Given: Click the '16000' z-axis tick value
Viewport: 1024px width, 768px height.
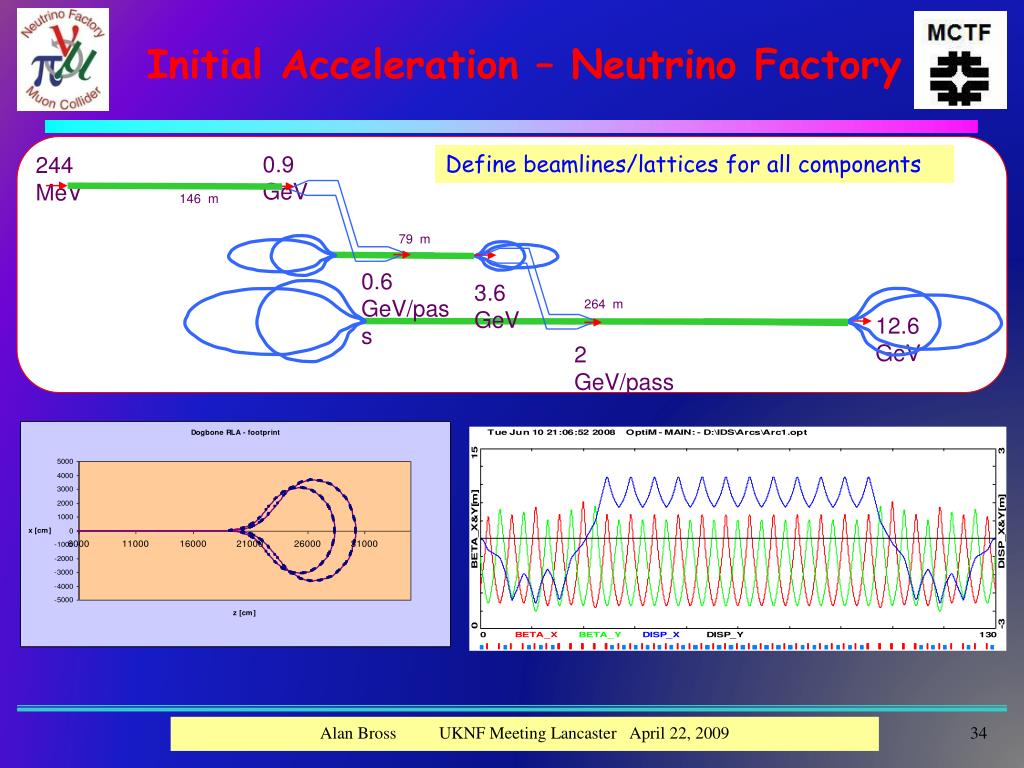Looking at the screenshot, I should (x=193, y=543).
